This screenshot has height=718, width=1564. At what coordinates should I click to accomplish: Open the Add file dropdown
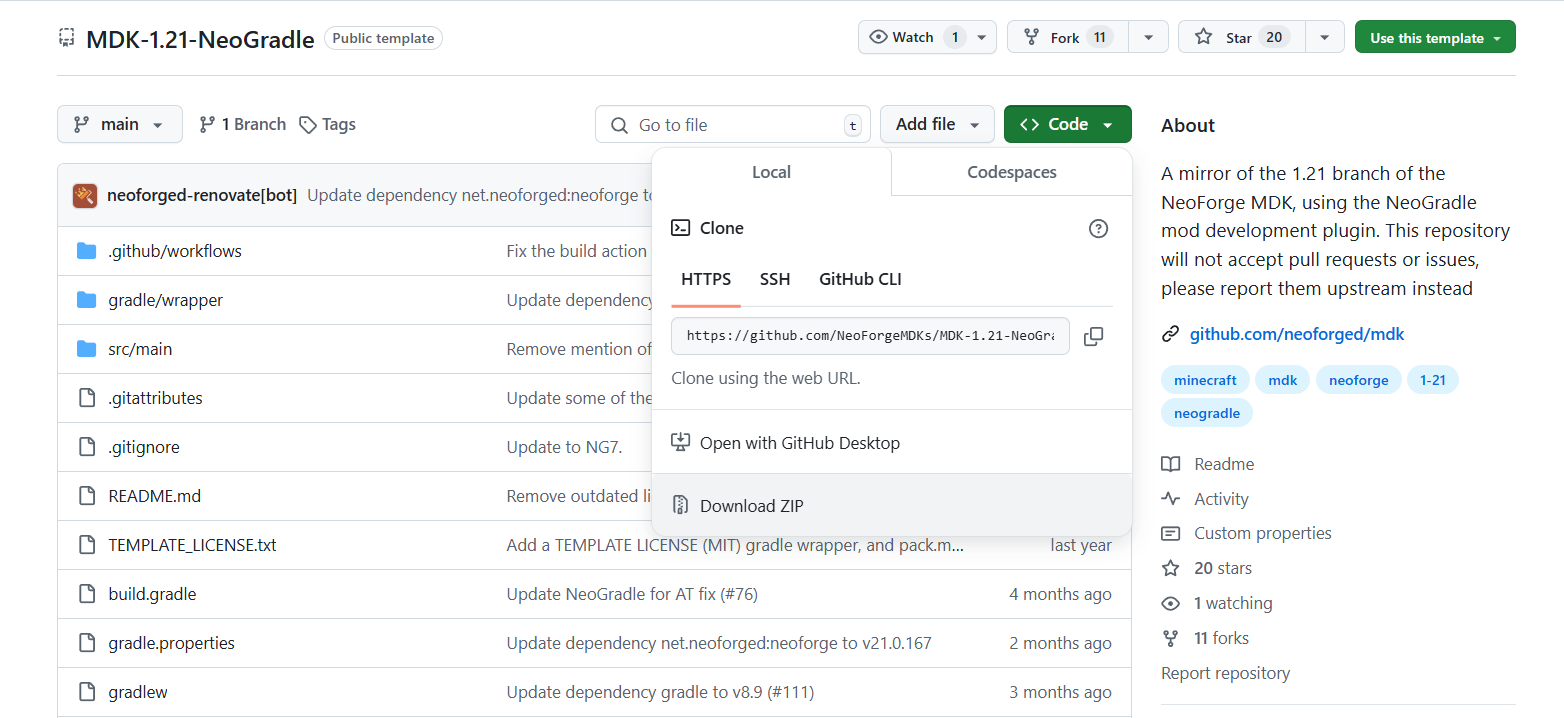(x=936, y=125)
